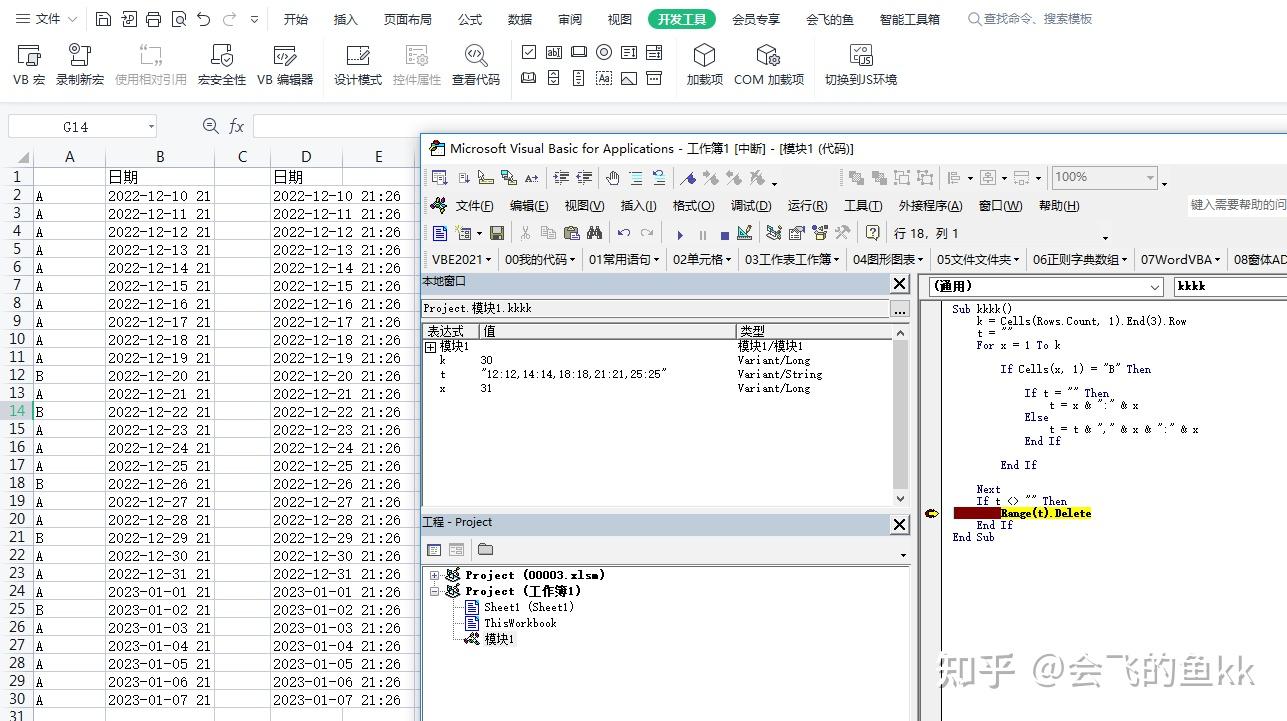Expand the 模块1 entry in Locals window
Screen dimensions: 1287x721
(x=430, y=347)
